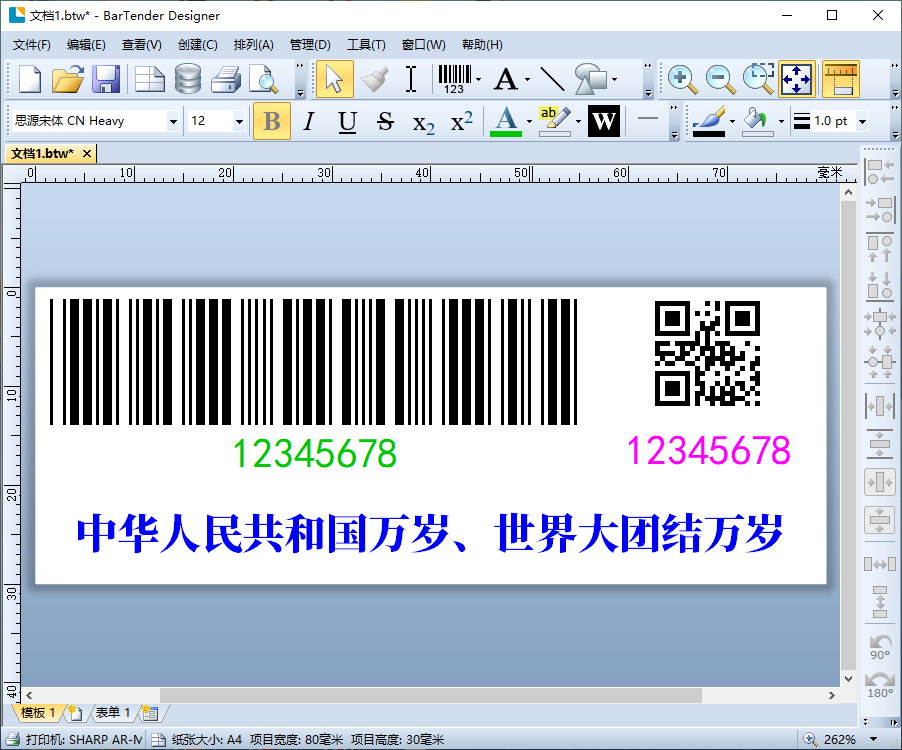Select the magenta 12345678 text
This screenshot has width=902, height=750.
[x=709, y=450]
